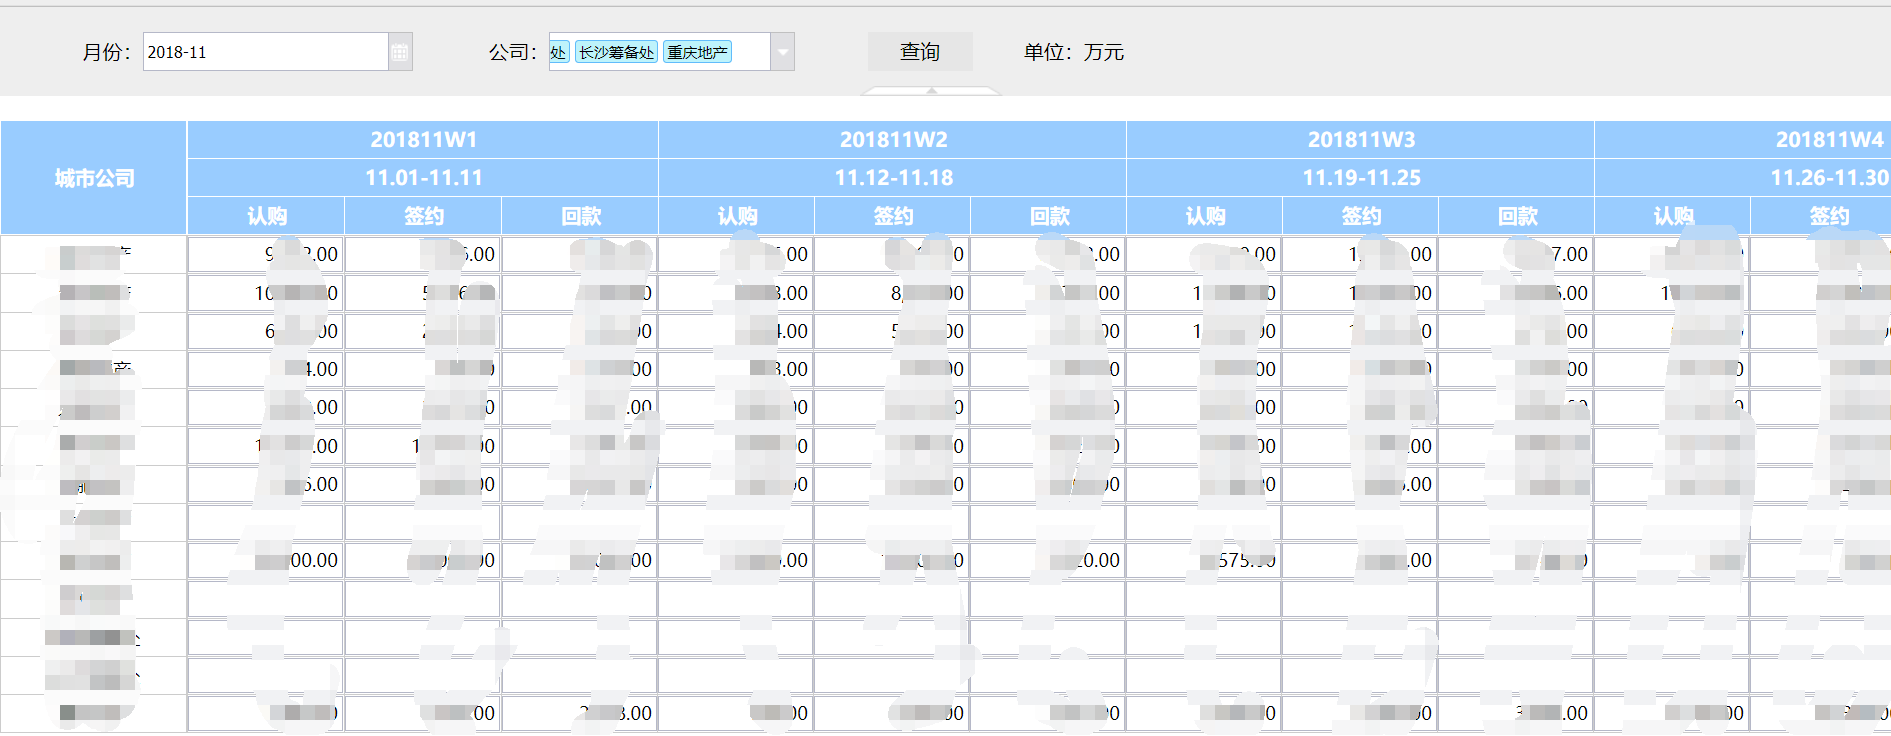Focus the month input showing 2018-11
1891x736 pixels.
265,52
